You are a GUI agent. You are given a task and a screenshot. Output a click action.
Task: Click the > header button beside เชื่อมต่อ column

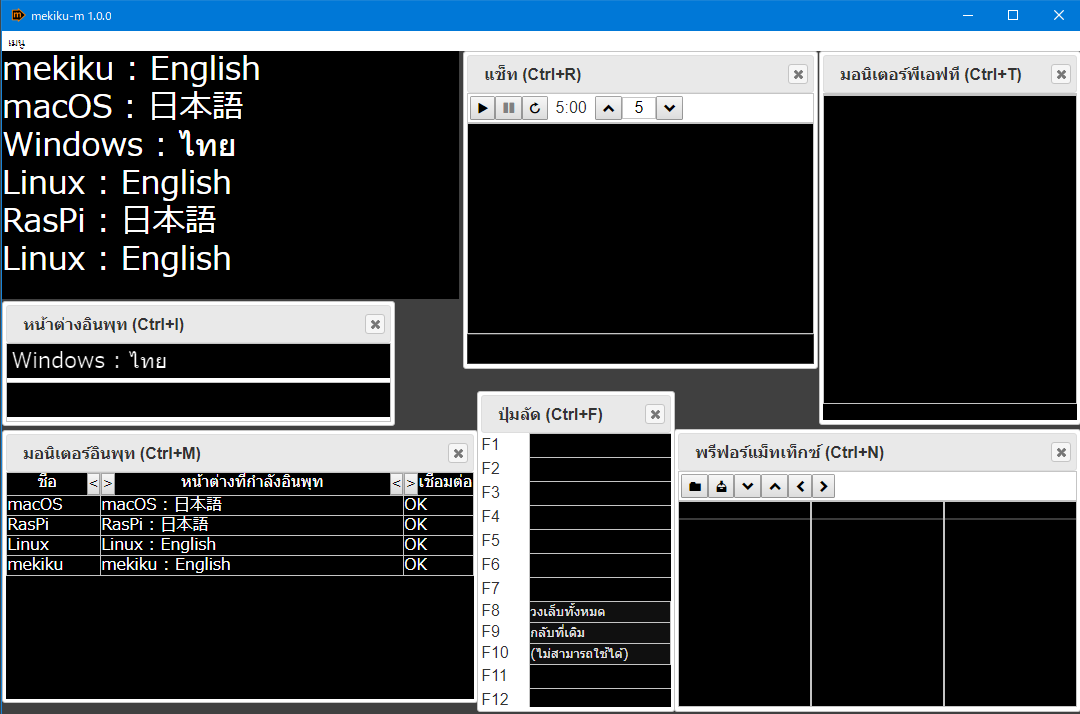(x=409, y=483)
